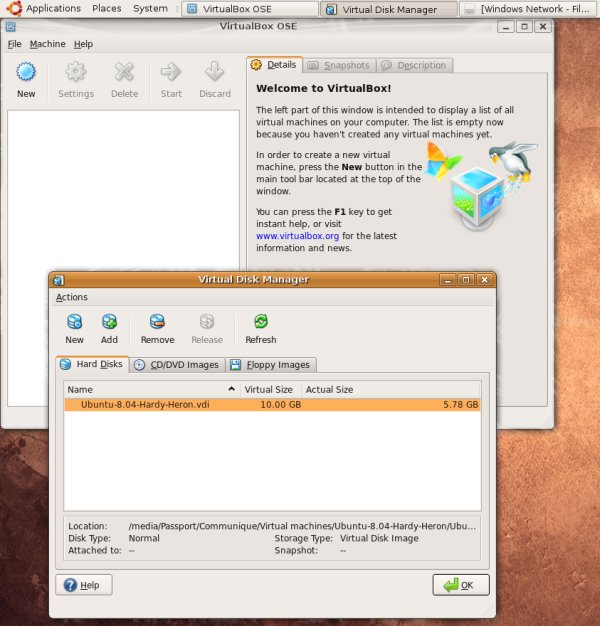Select the Details tab
The width and height of the screenshot is (600, 626).
click(274, 65)
